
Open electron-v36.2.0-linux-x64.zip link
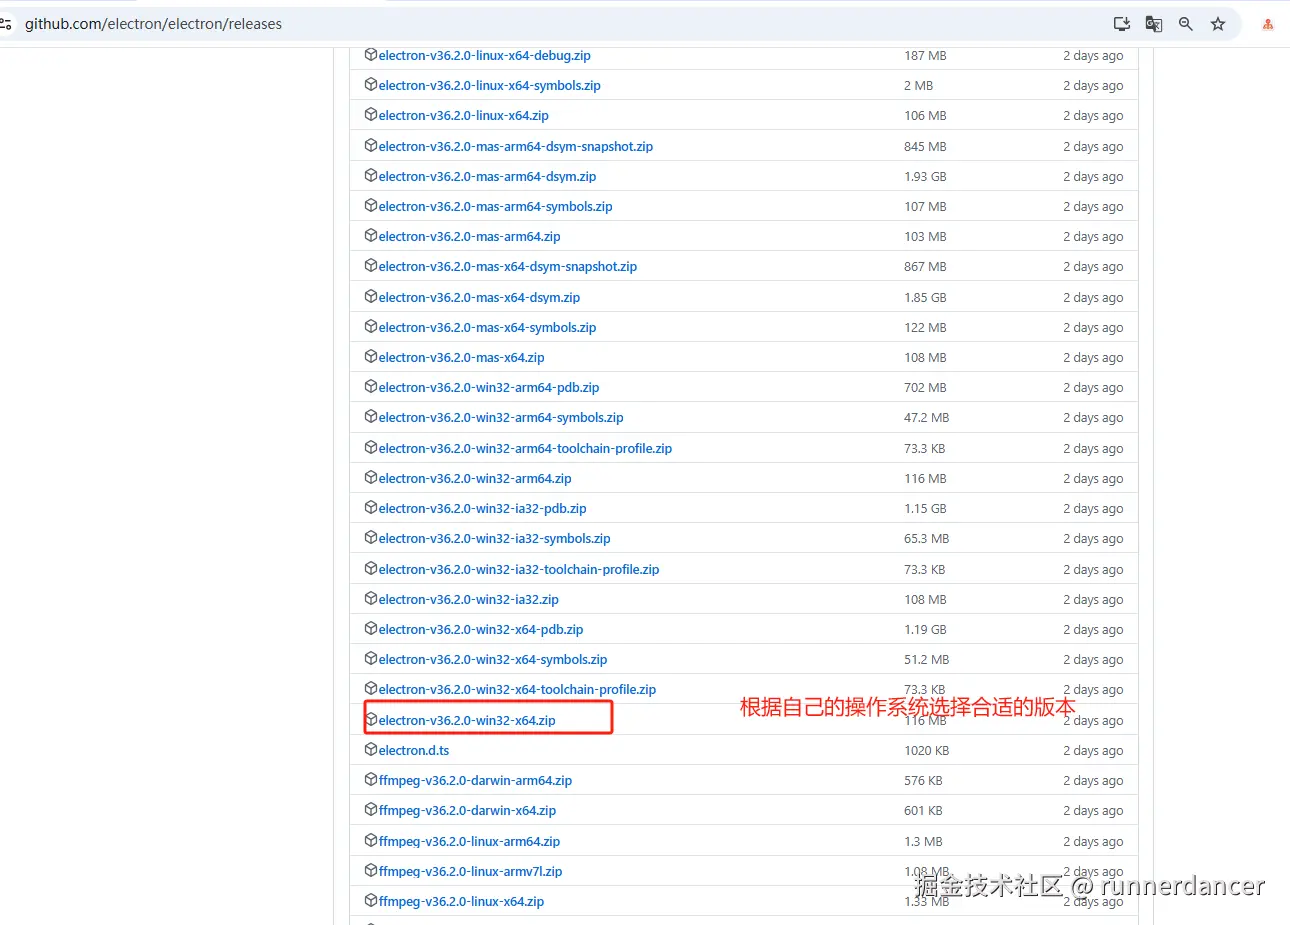point(463,116)
